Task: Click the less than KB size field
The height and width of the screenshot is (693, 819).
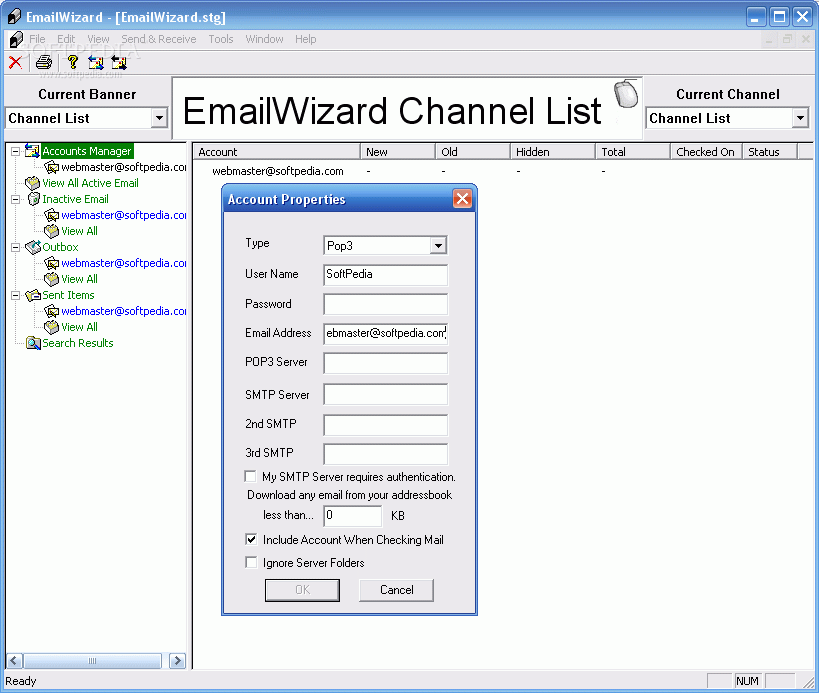Action: tap(353, 516)
